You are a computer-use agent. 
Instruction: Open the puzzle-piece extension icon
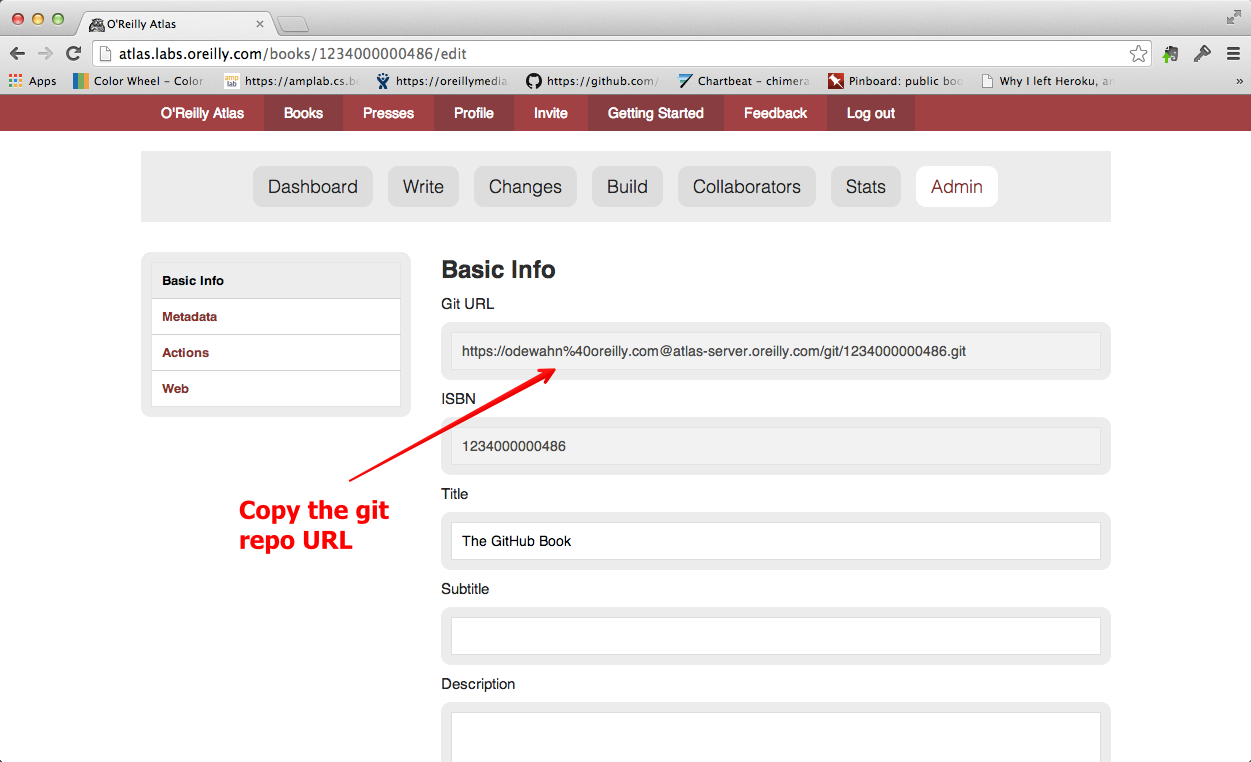(x=1170, y=54)
